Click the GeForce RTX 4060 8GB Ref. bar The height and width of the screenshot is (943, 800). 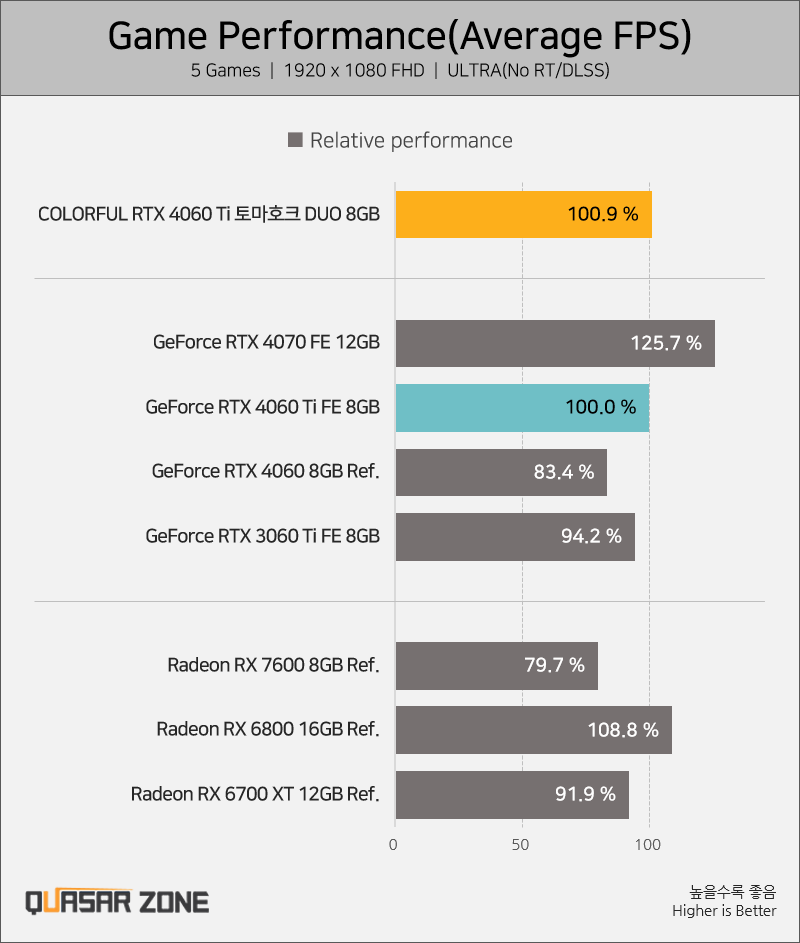(501, 472)
